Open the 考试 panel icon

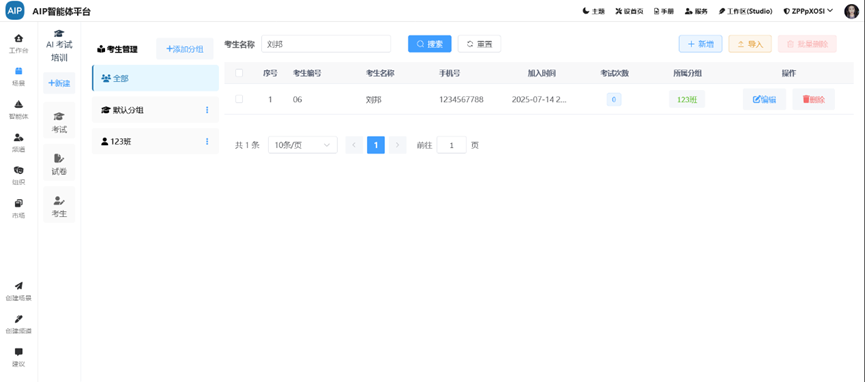point(59,117)
